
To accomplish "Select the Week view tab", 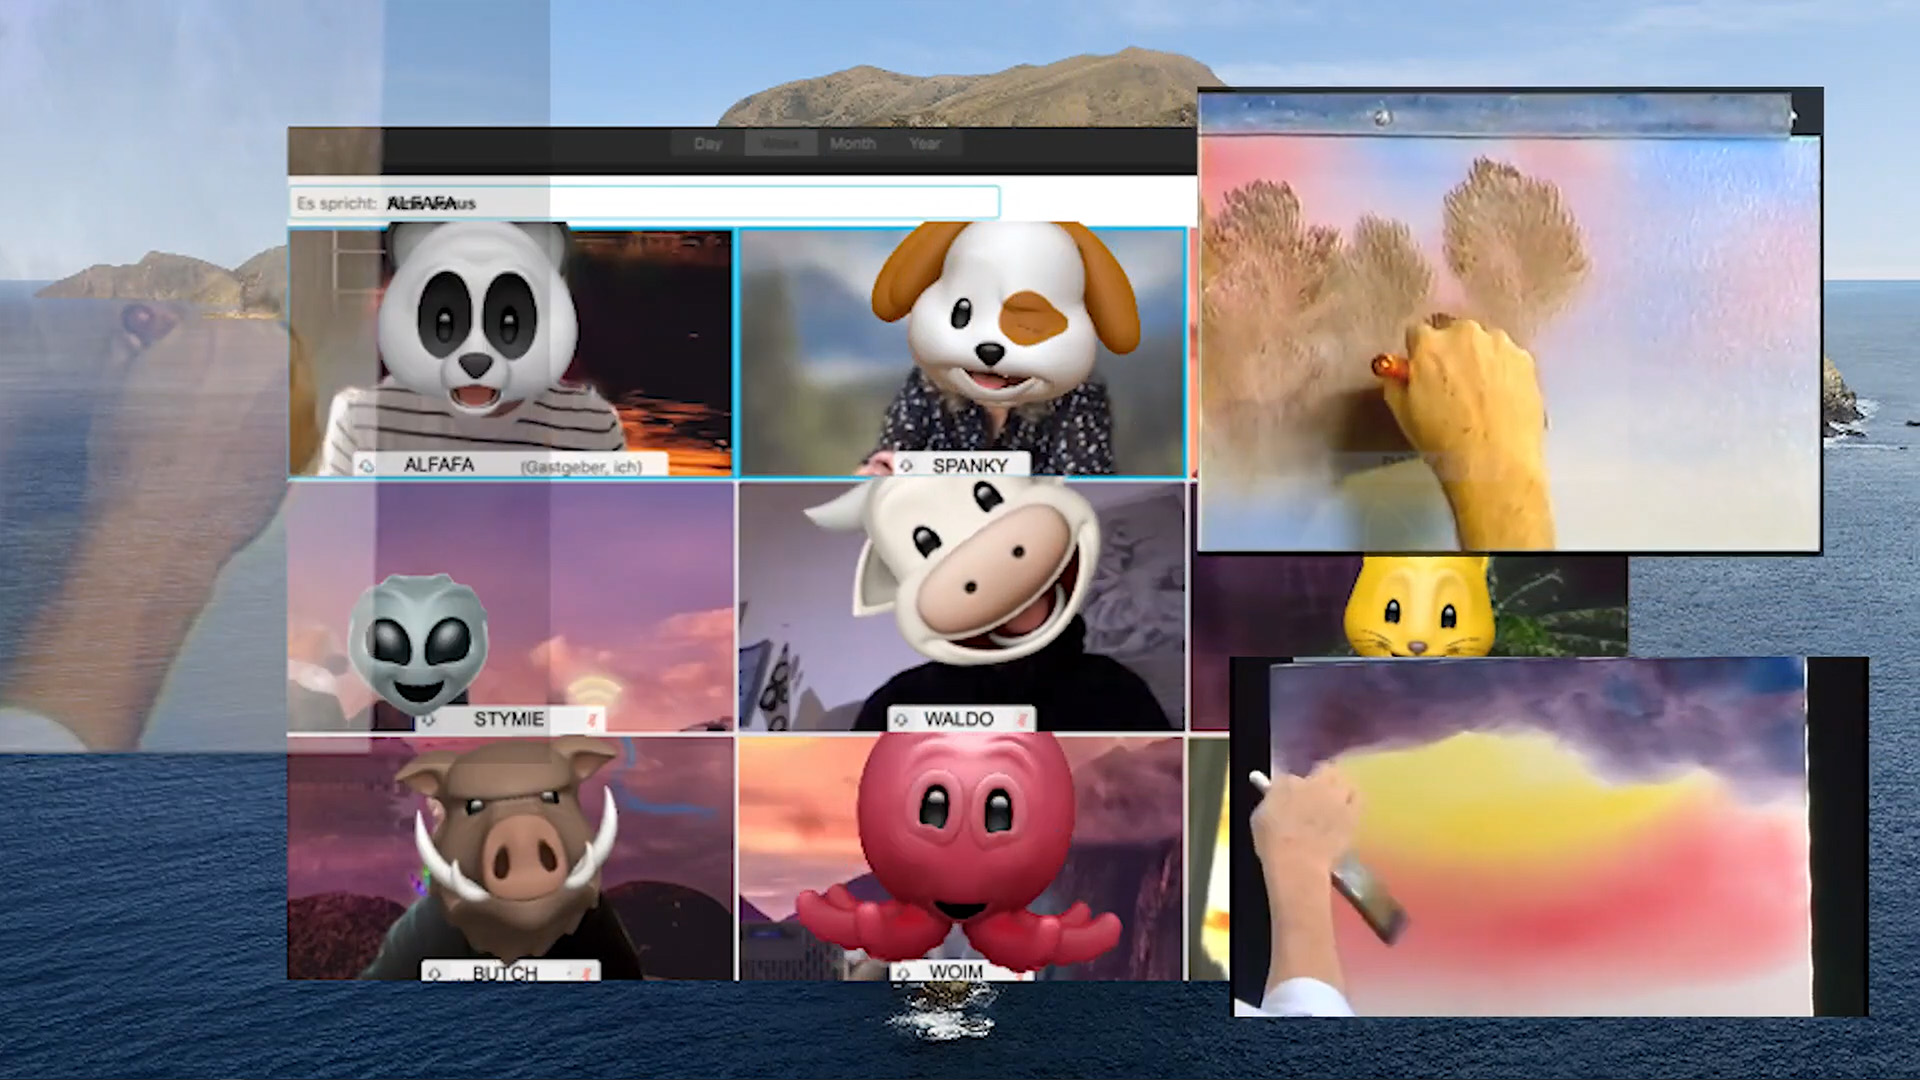I will pyautogui.click(x=780, y=144).
